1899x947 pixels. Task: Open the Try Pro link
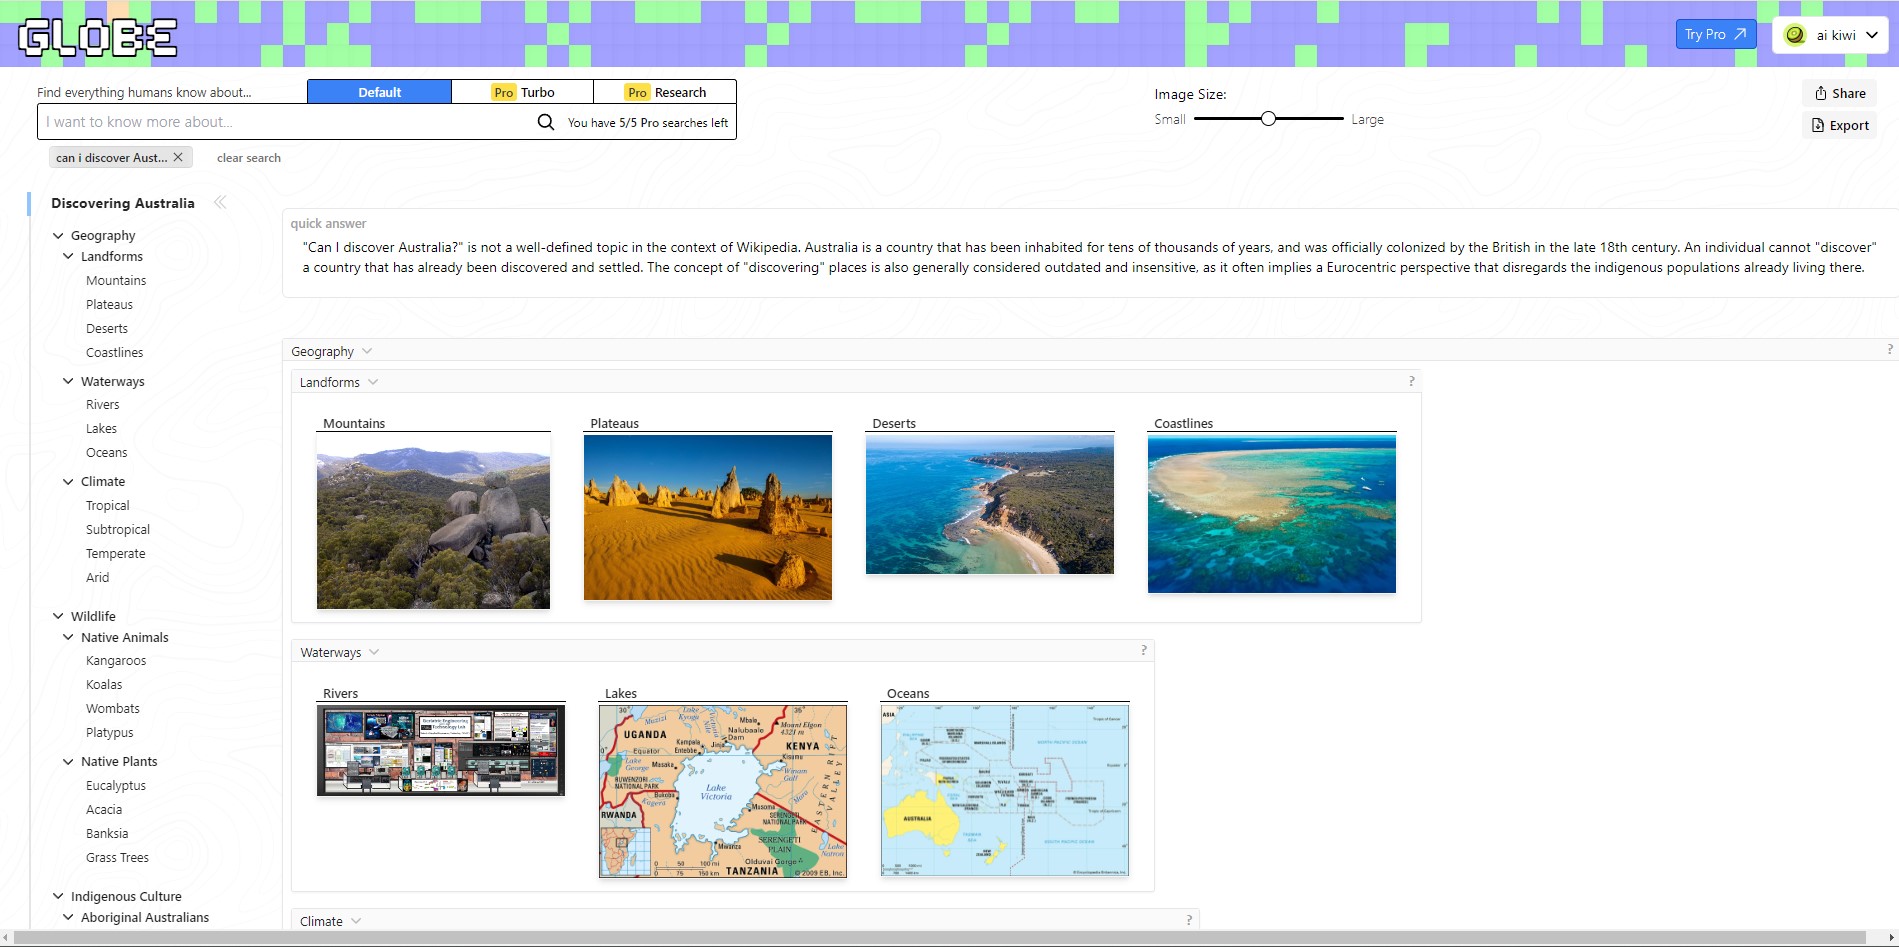point(1715,34)
